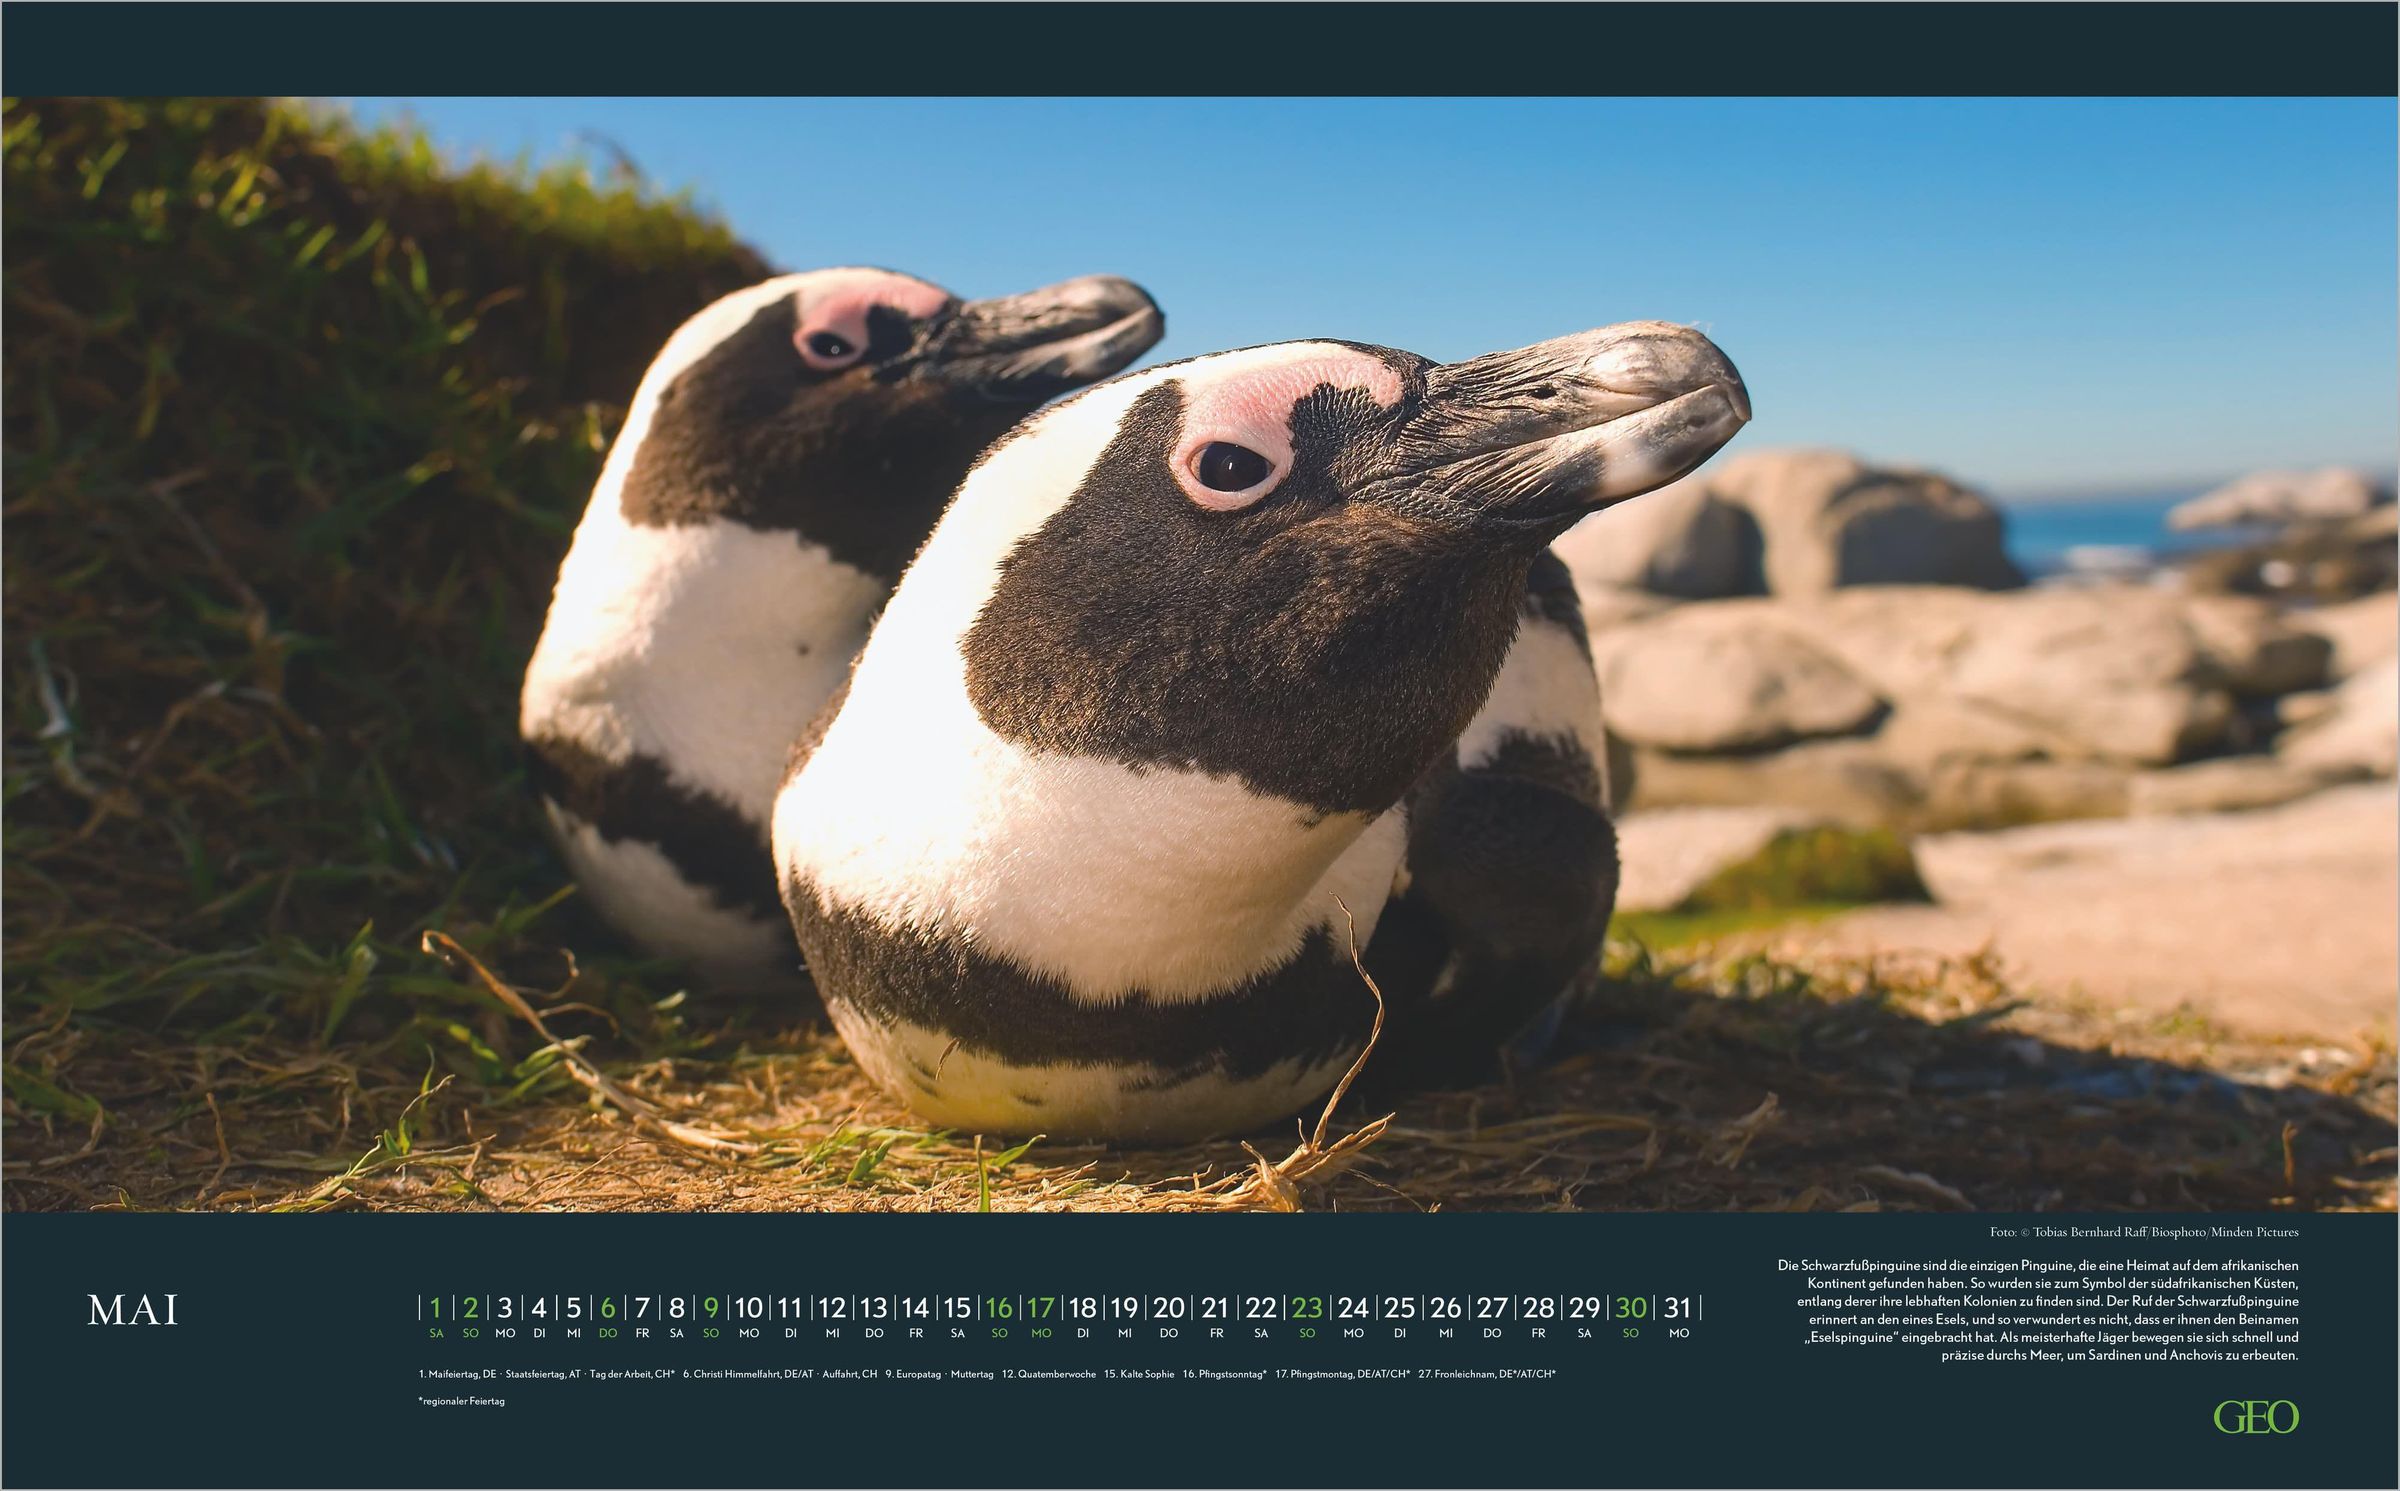
Task: Select green Sunday the 23rd
Action: click(x=1307, y=1308)
